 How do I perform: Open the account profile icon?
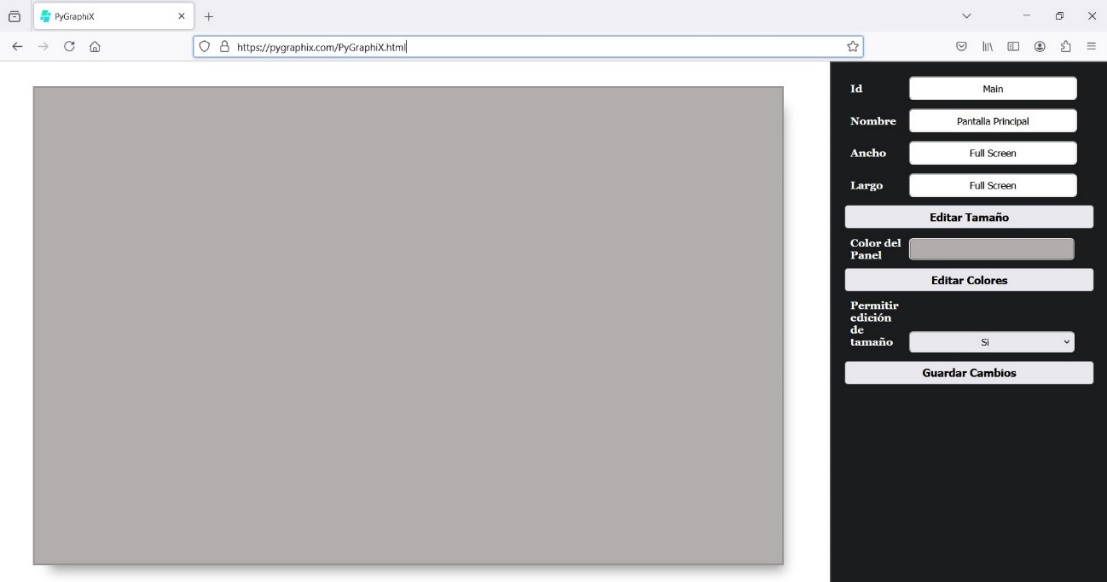point(1040,46)
